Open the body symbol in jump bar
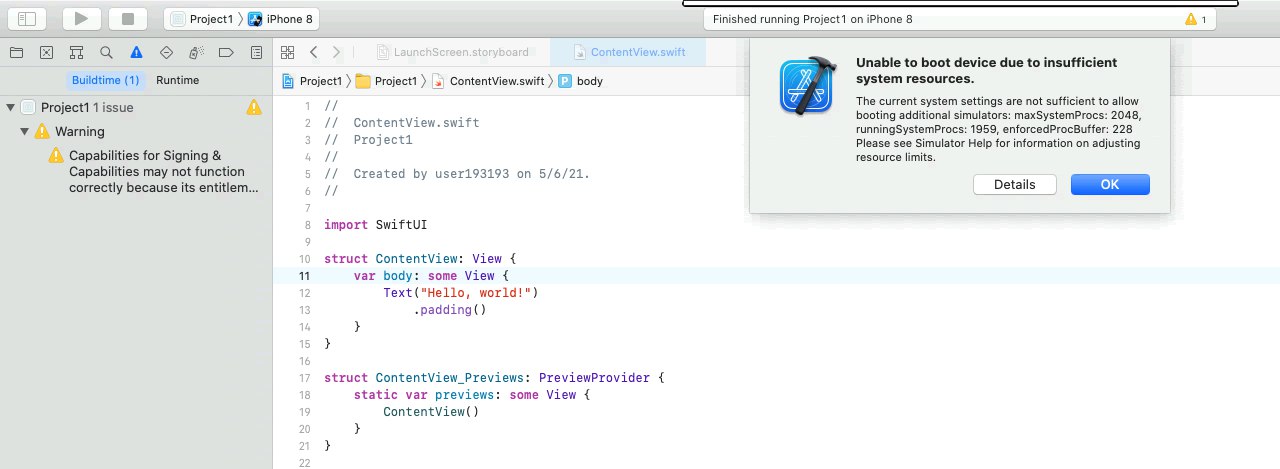This screenshot has height=469, width=1280. point(581,81)
